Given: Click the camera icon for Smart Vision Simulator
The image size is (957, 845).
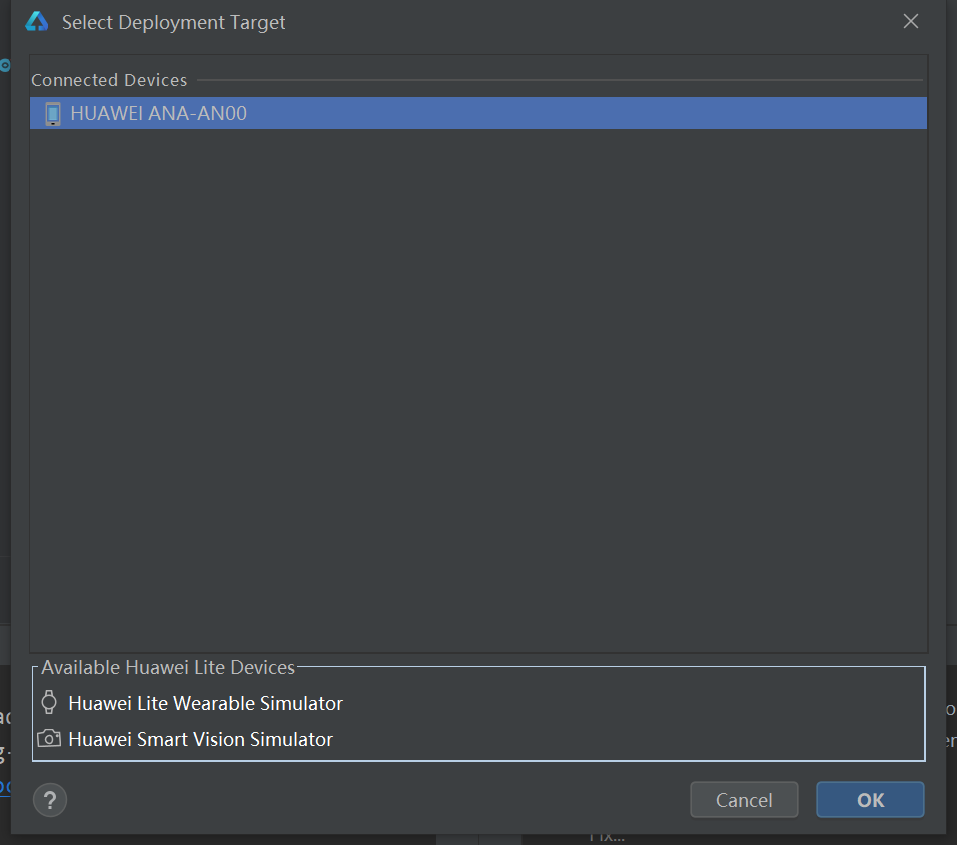Looking at the screenshot, I should [49, 739].
